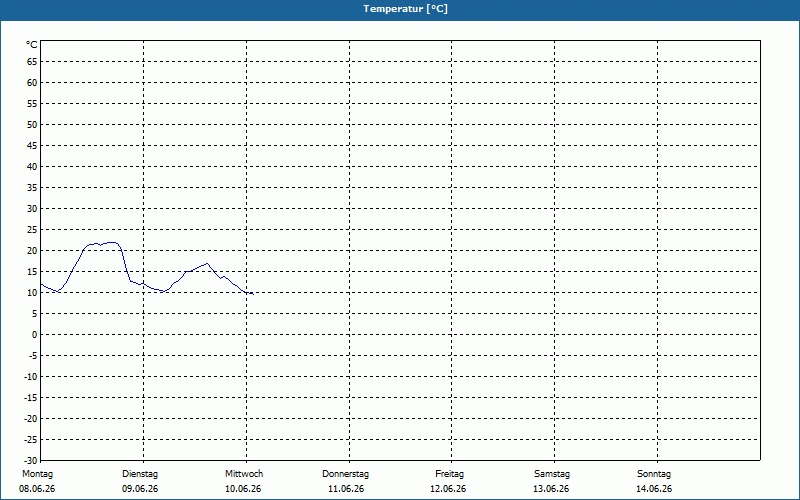The height and width of the screenshot is (500, 800).
Task: Select the -20 y-axis value
Action: point(31,418)
